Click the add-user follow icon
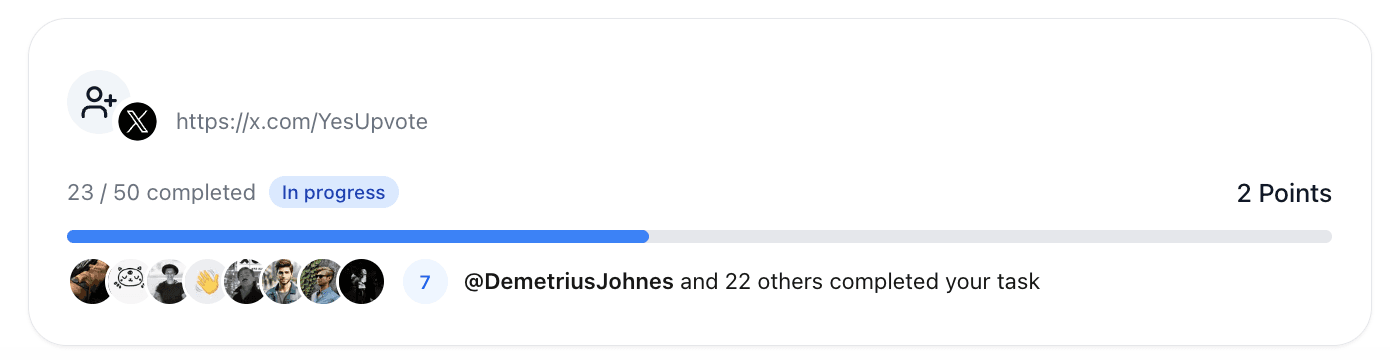 pyautogui.click(x=99, y=102)
